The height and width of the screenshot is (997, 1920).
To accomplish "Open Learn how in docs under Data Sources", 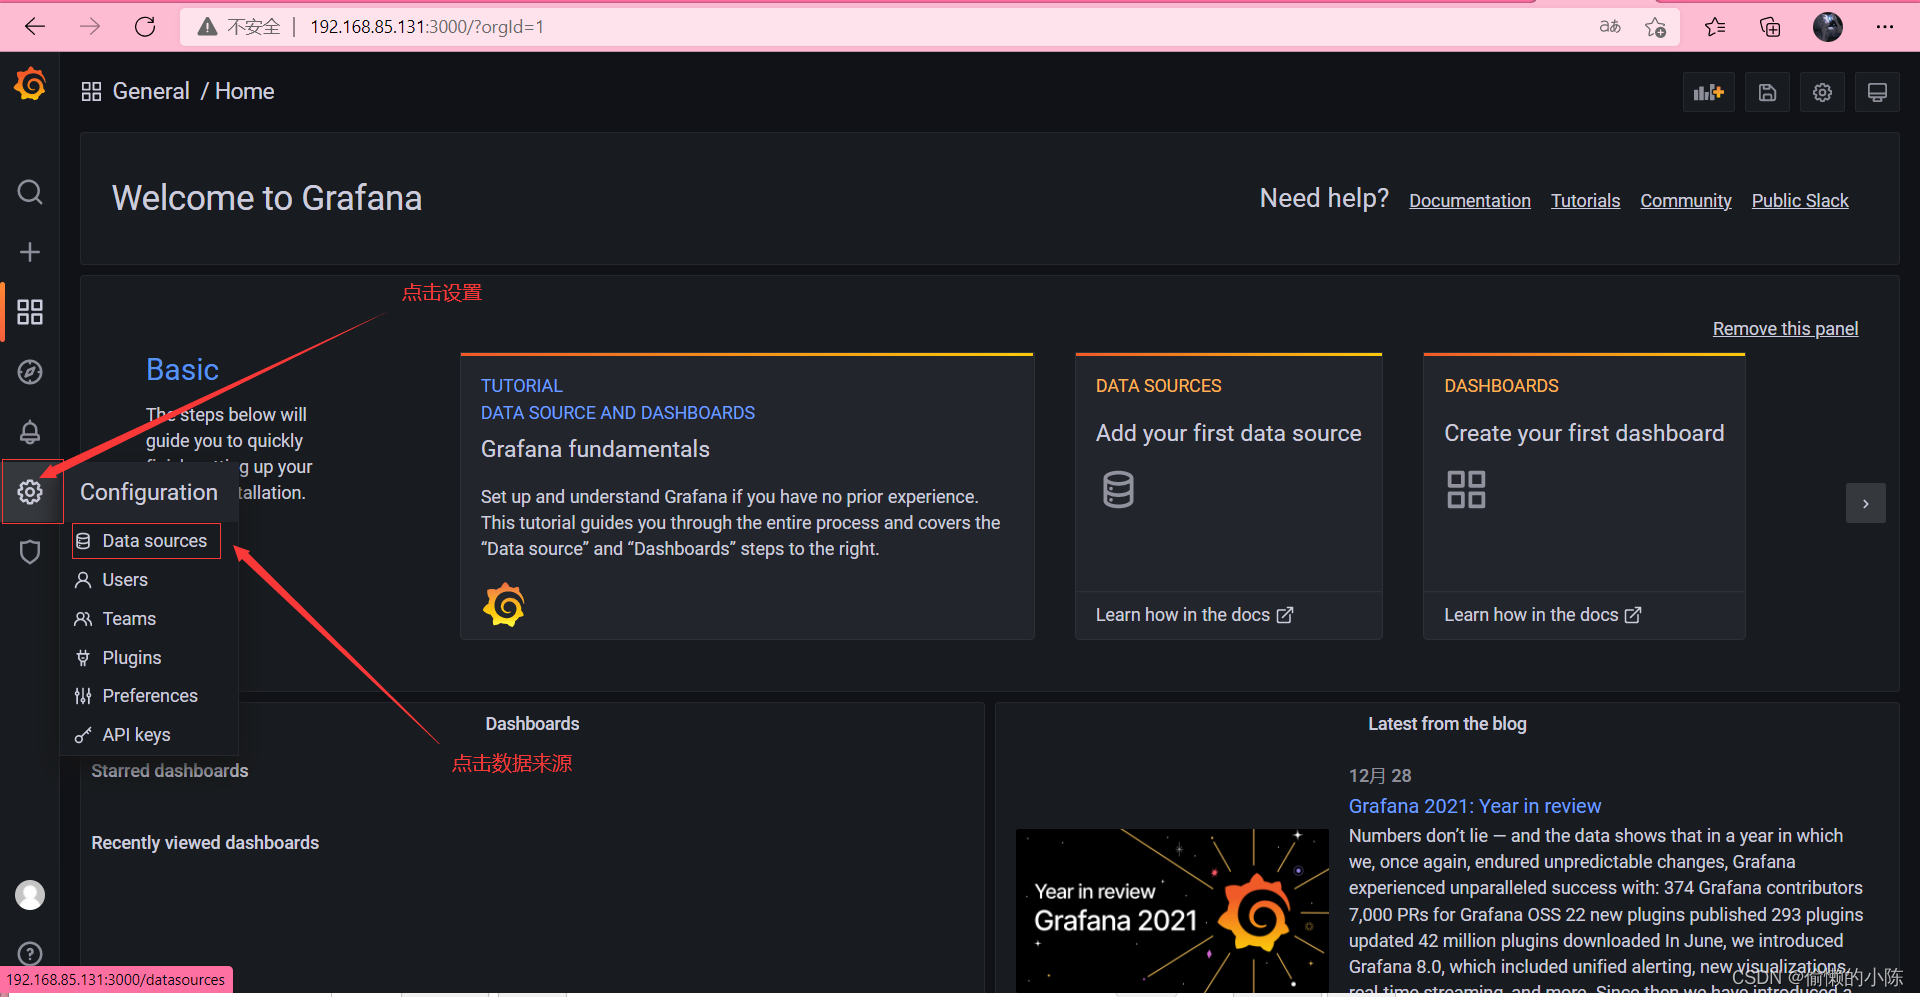I will (1194, 615).
